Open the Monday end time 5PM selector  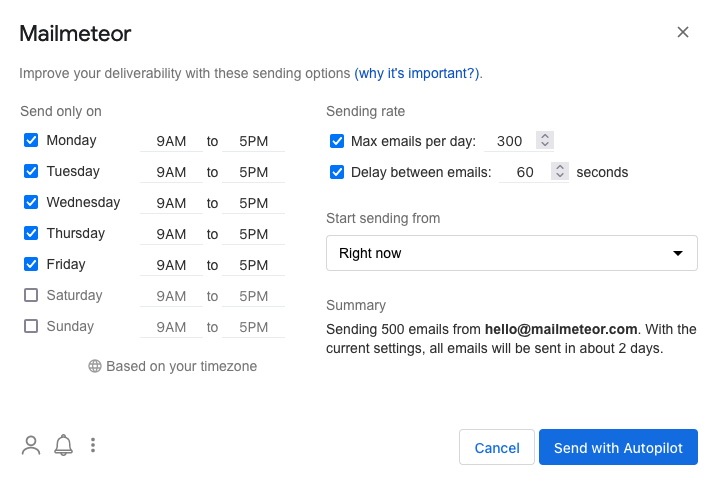tap(253, 141)
